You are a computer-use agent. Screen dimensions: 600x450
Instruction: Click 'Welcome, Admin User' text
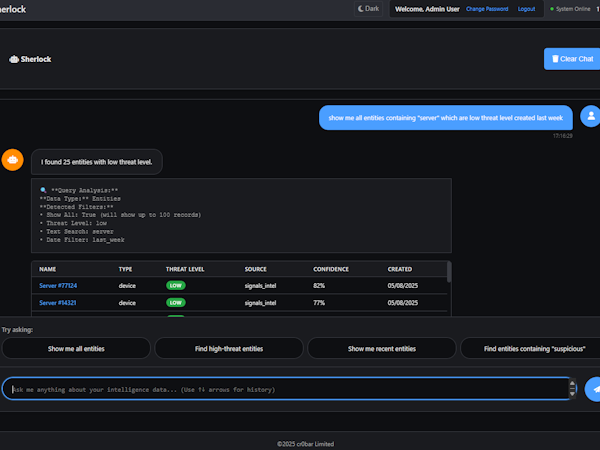427,9
